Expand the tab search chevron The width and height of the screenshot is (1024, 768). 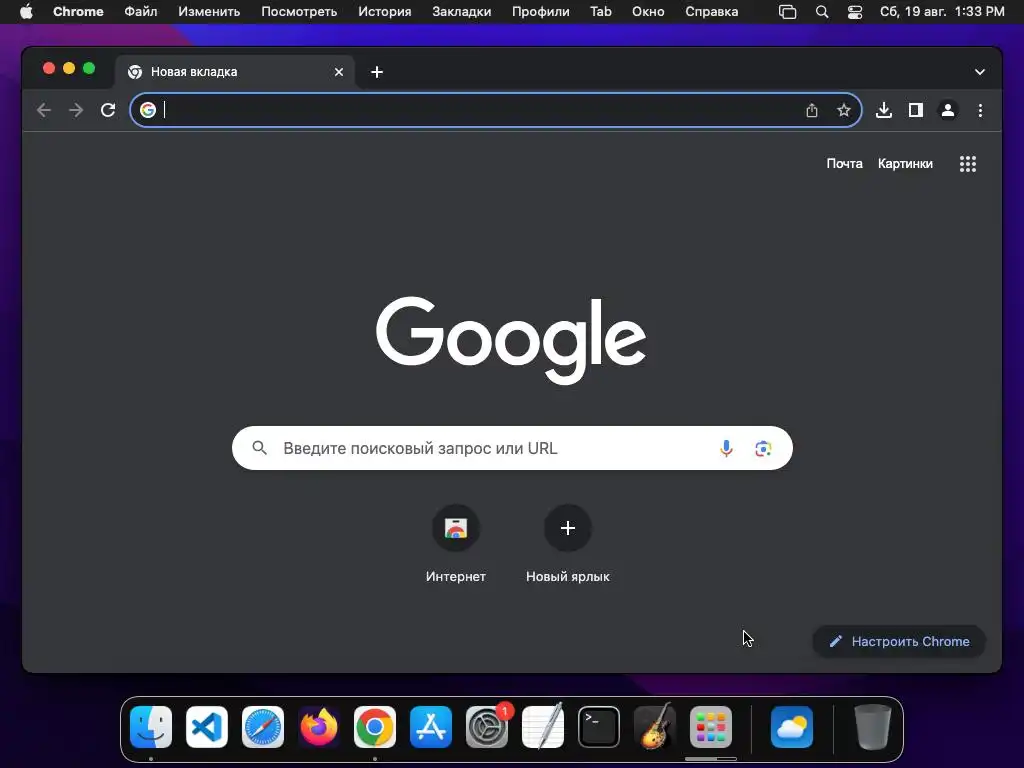[x=980, y=72]
